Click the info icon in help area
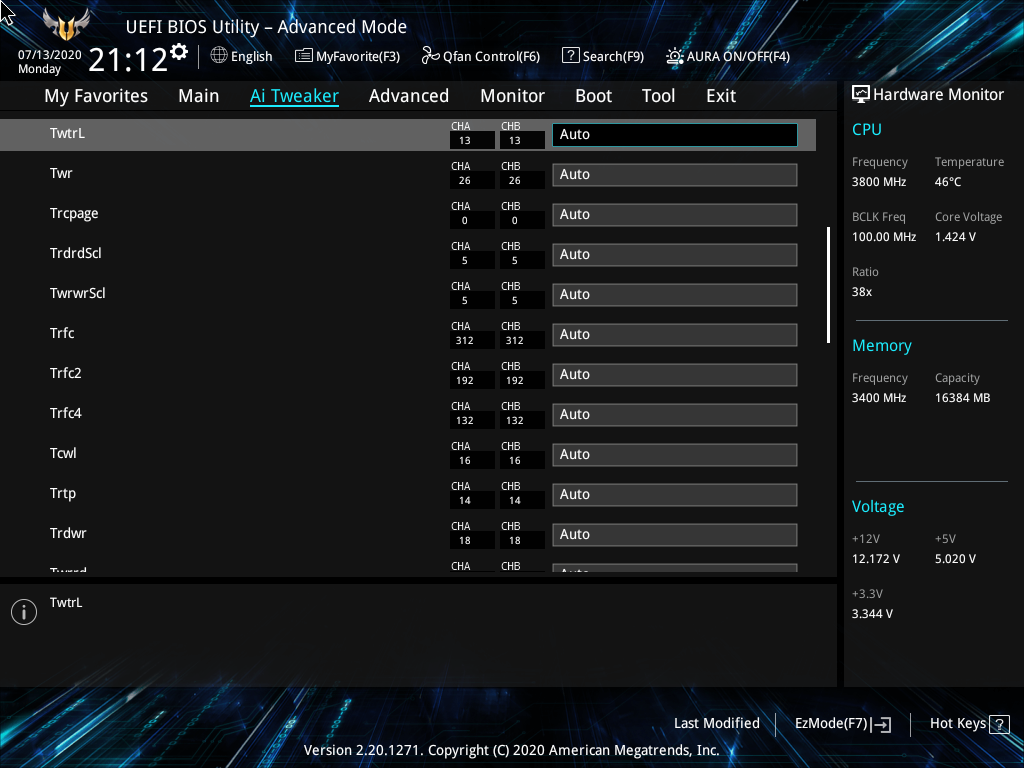The width and height of the screenshot is (1024, 768). [24, 612]
